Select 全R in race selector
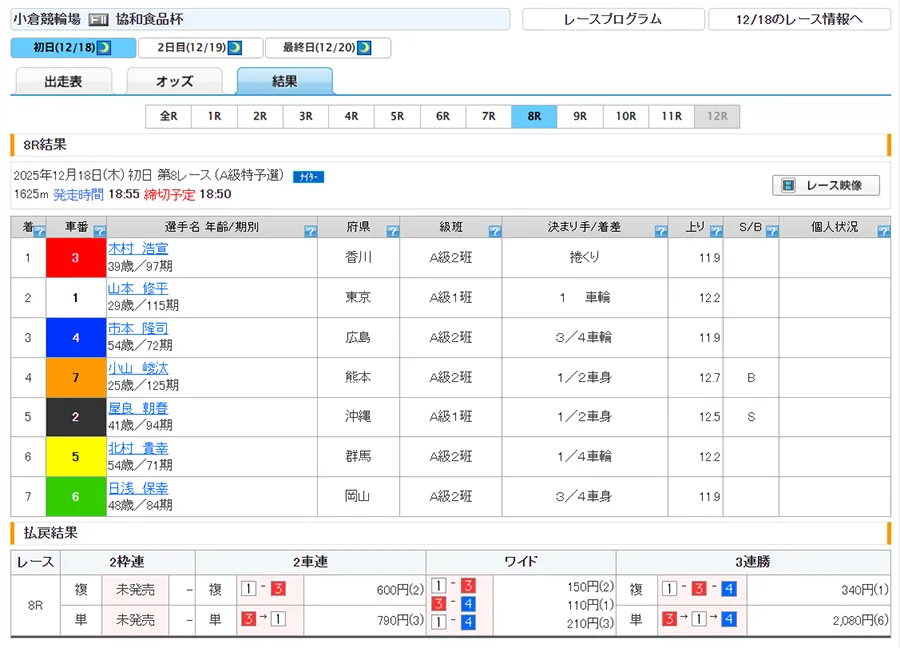This screenshot has height=648, width=900. point(168,116)
